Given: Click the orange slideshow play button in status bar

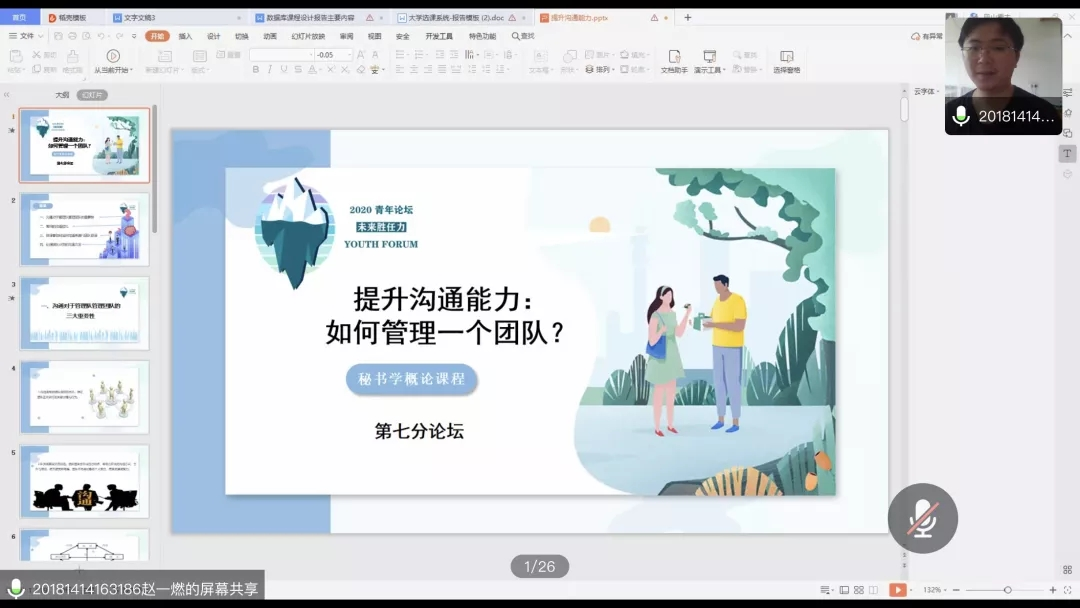Looking at the screenshot, I should coord(898,590).
